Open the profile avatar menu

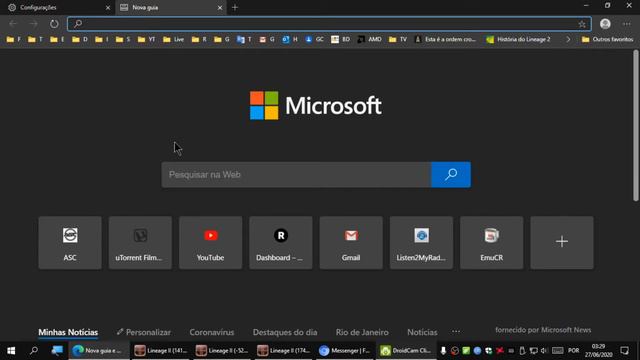(605, 24)
